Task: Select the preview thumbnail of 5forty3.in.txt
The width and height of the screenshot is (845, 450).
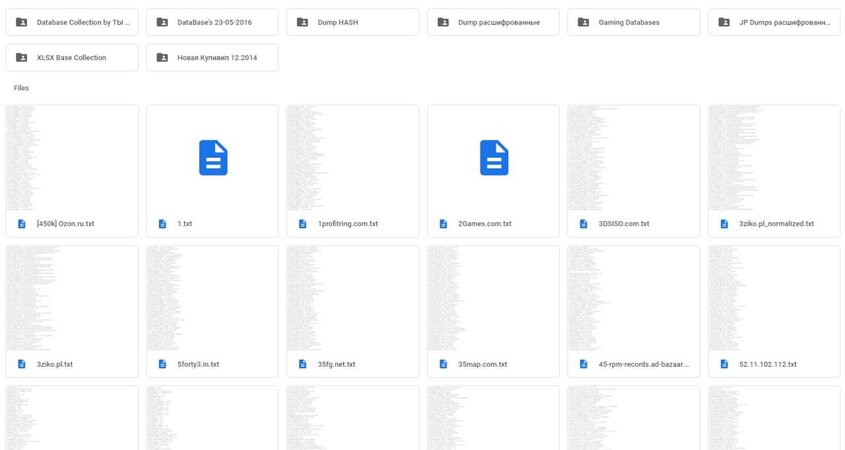Action: point(212,299)
